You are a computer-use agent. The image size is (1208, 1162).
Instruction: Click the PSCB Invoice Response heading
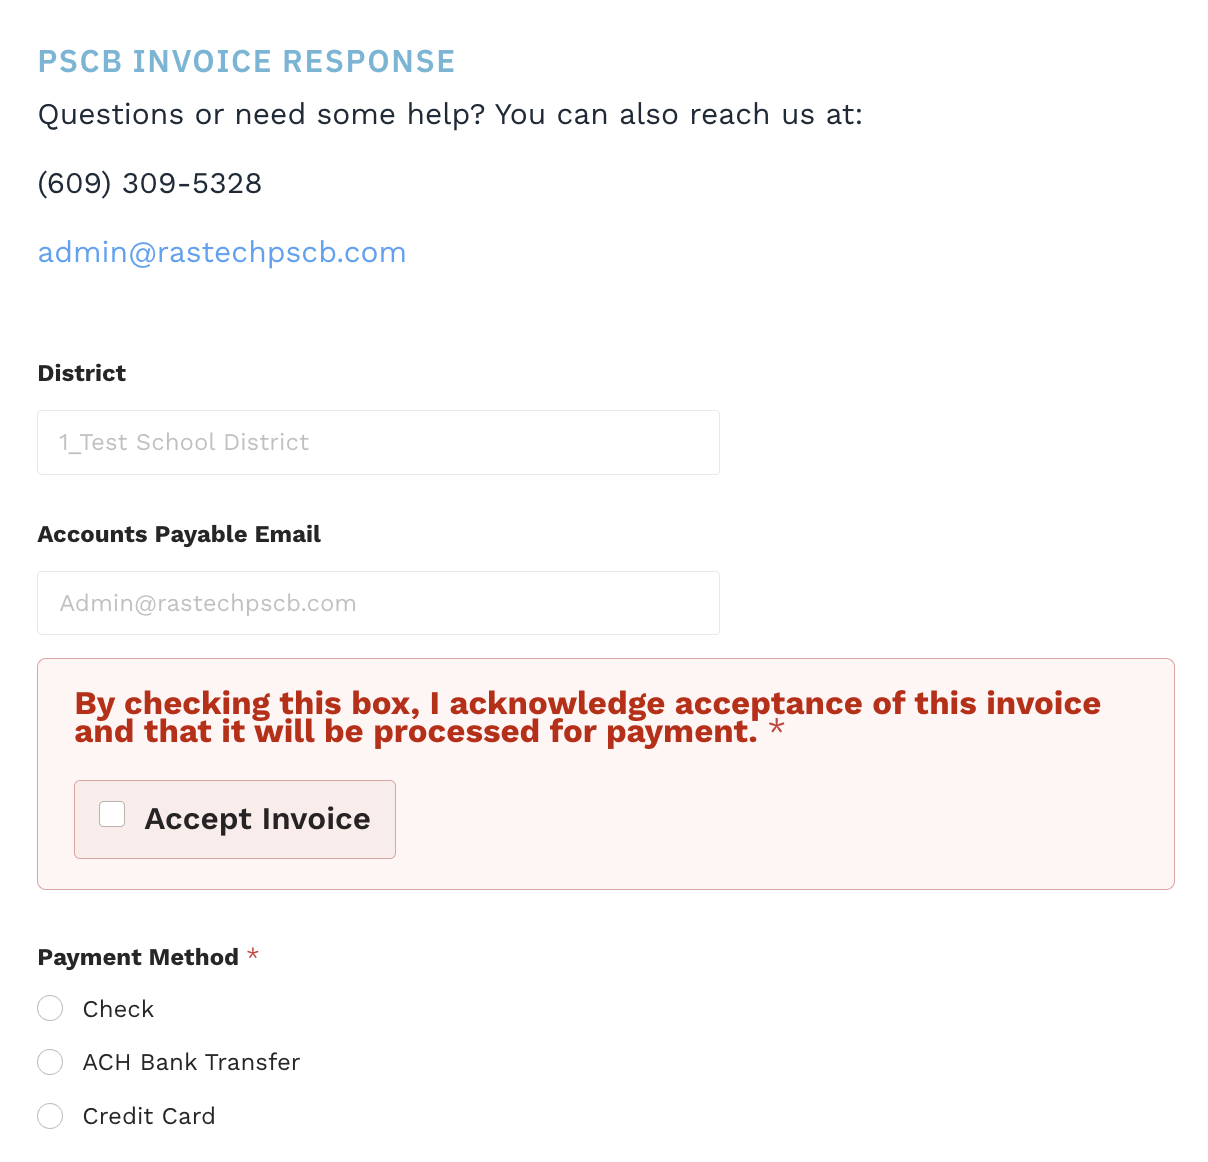[x=247, y=61]
